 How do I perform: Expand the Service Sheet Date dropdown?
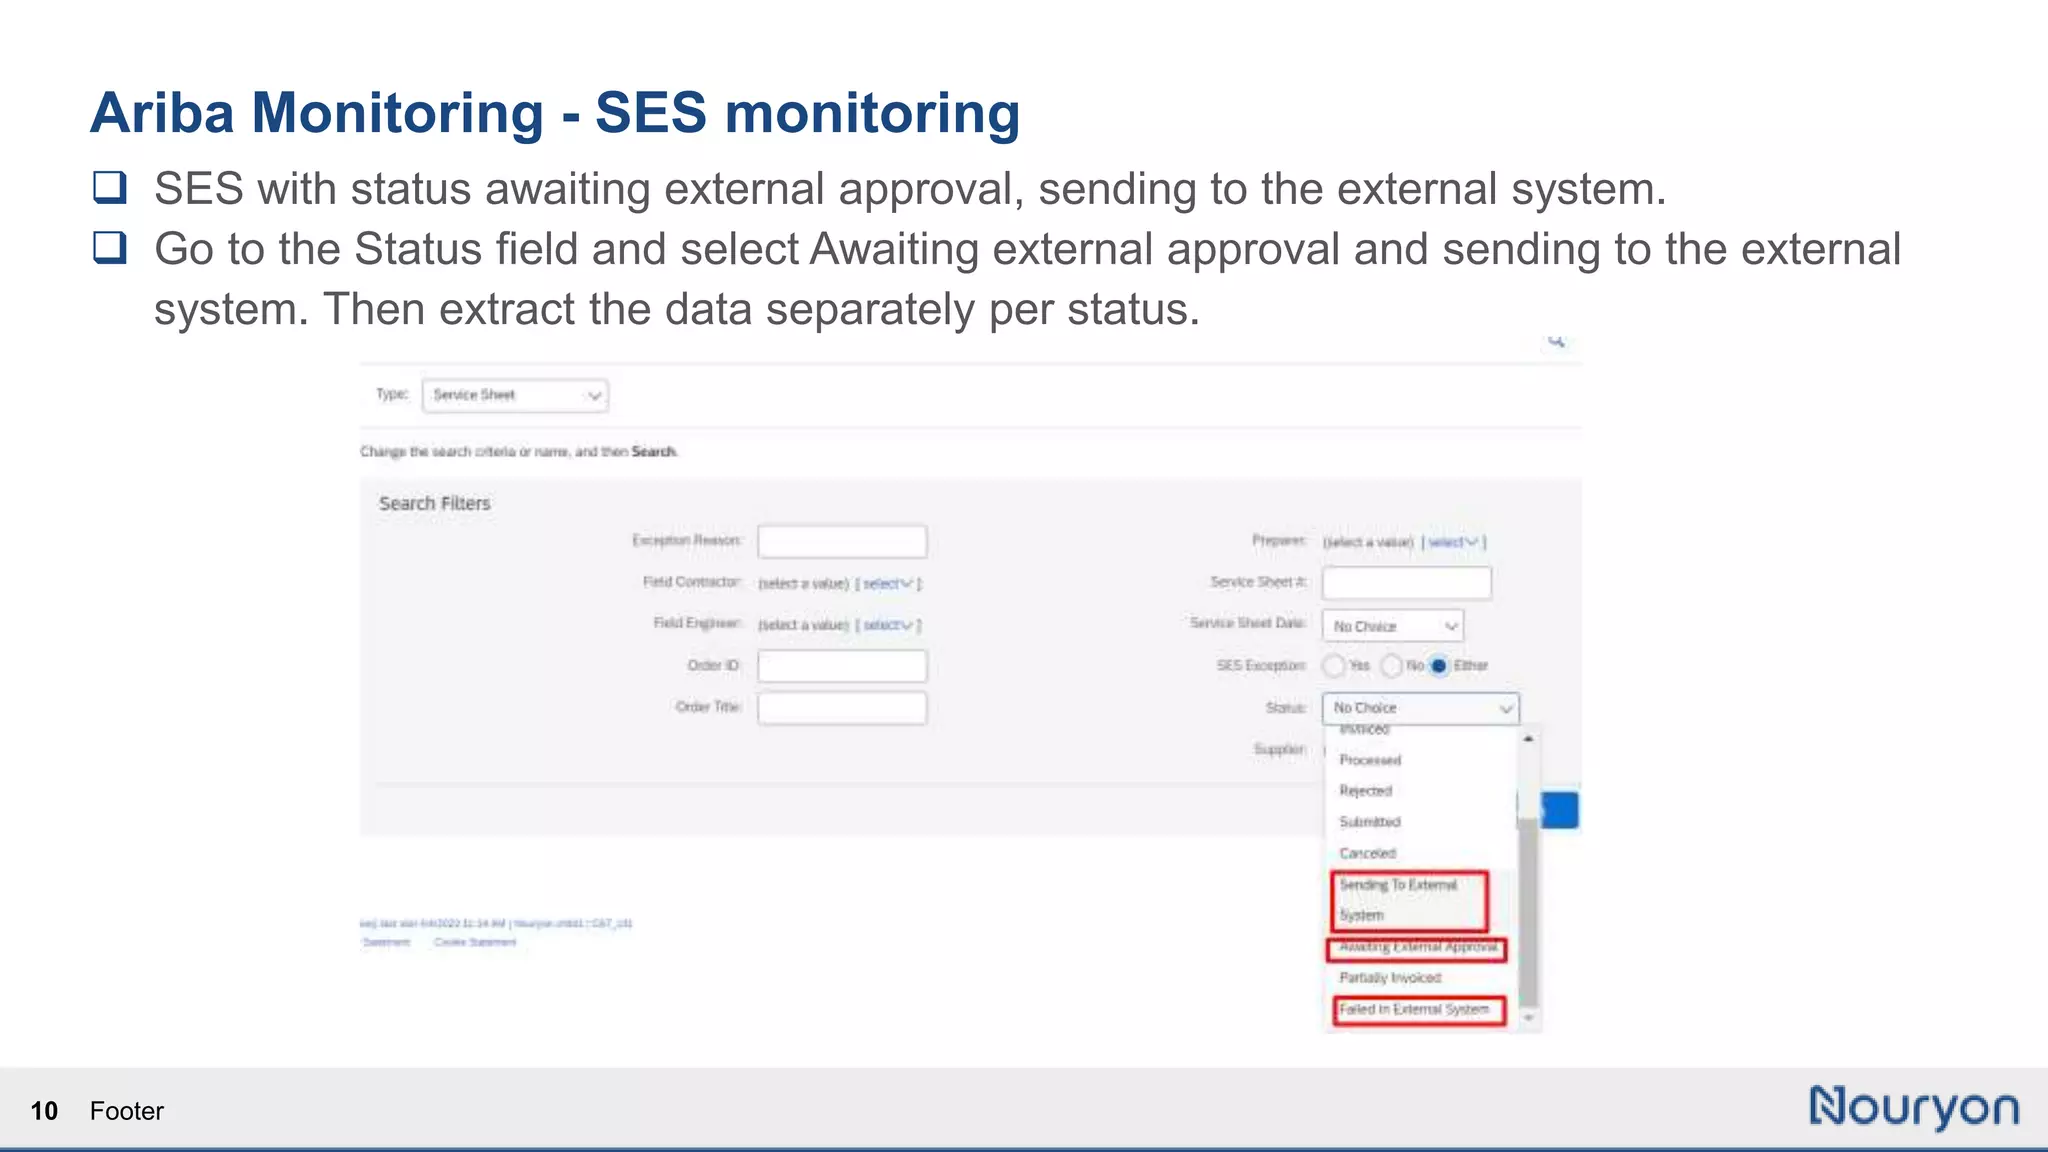1392,626
